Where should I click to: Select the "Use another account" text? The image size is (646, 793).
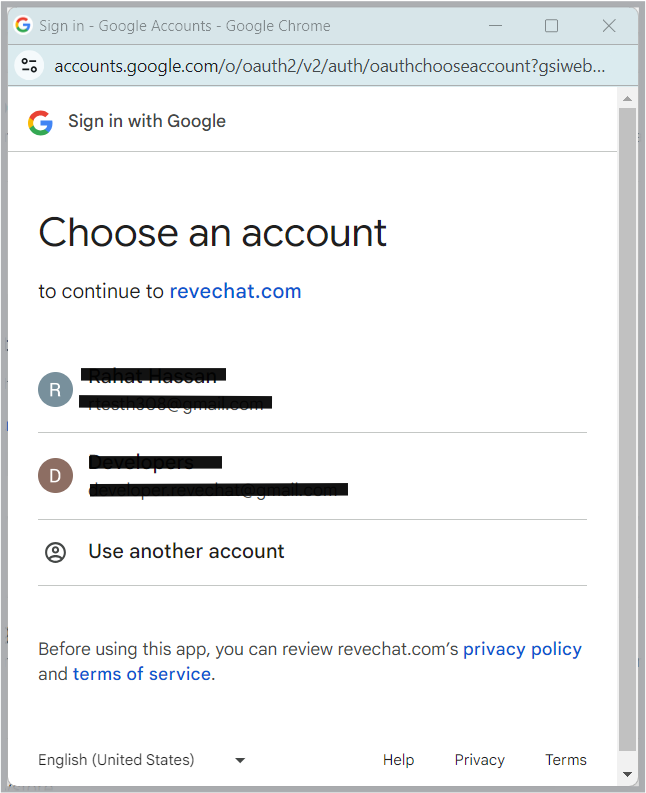tap(186, 552)
